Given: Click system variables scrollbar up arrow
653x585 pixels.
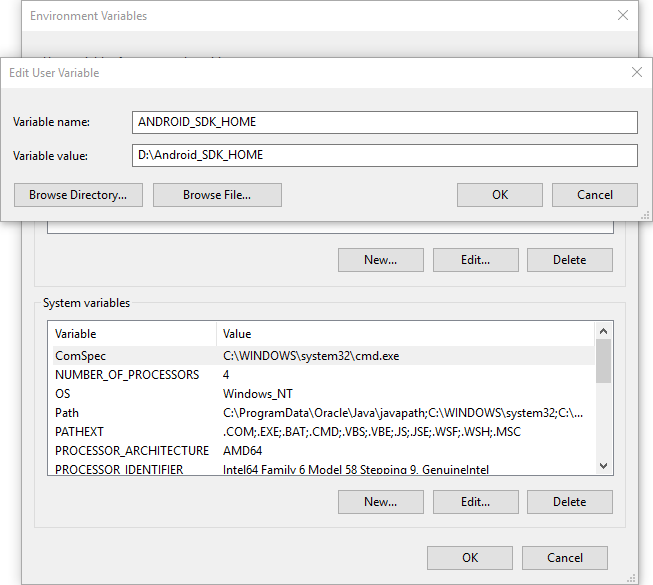Looking at the screenshot, I should [x=603, y=331].
